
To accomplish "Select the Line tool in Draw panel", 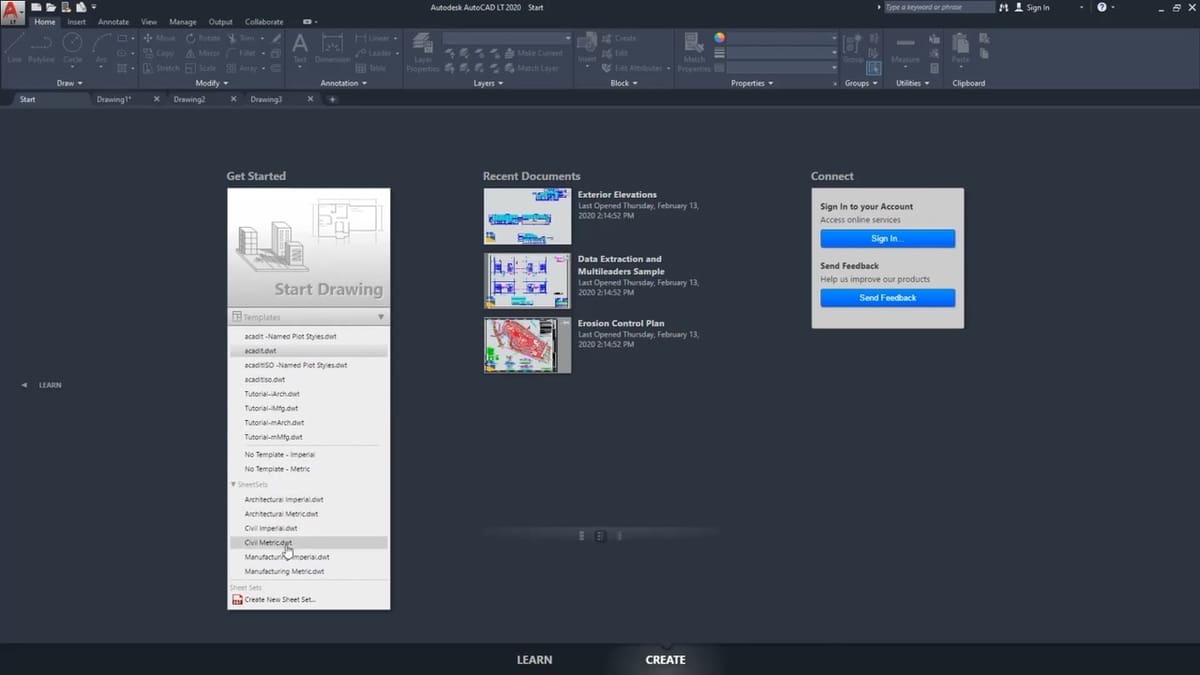I will 14,47.
